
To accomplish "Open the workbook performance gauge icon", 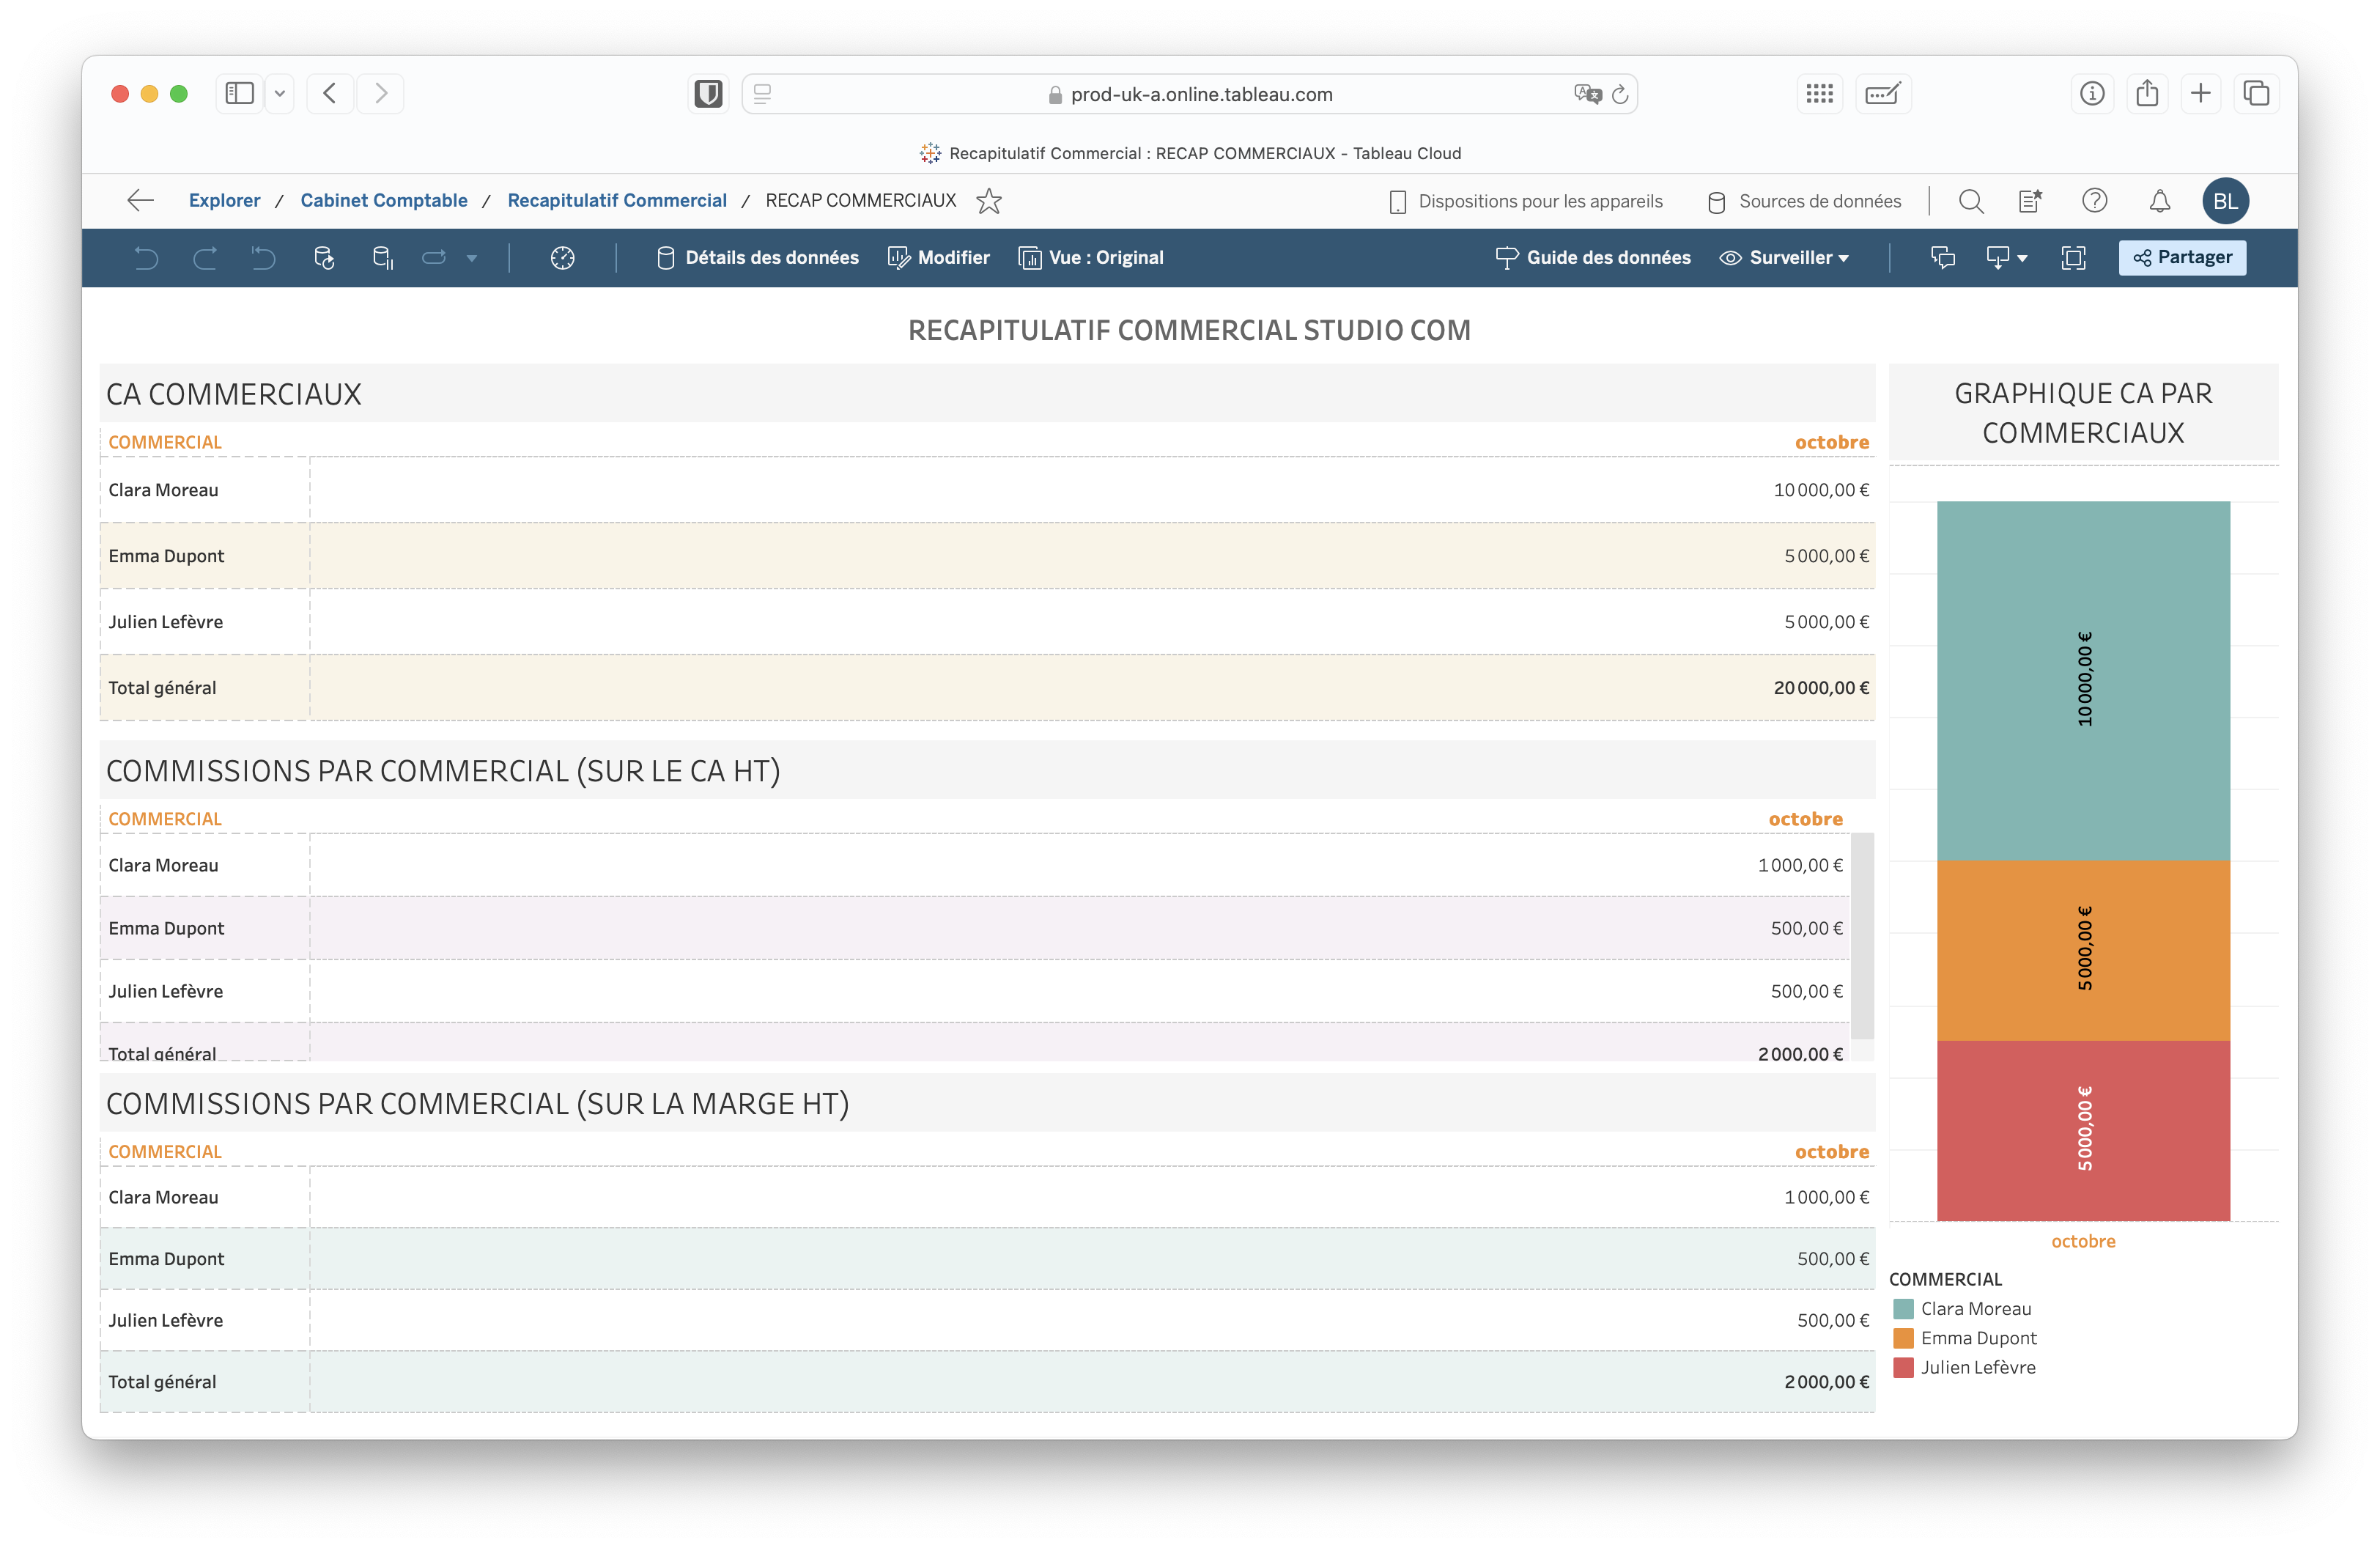I will coord(563,258).
